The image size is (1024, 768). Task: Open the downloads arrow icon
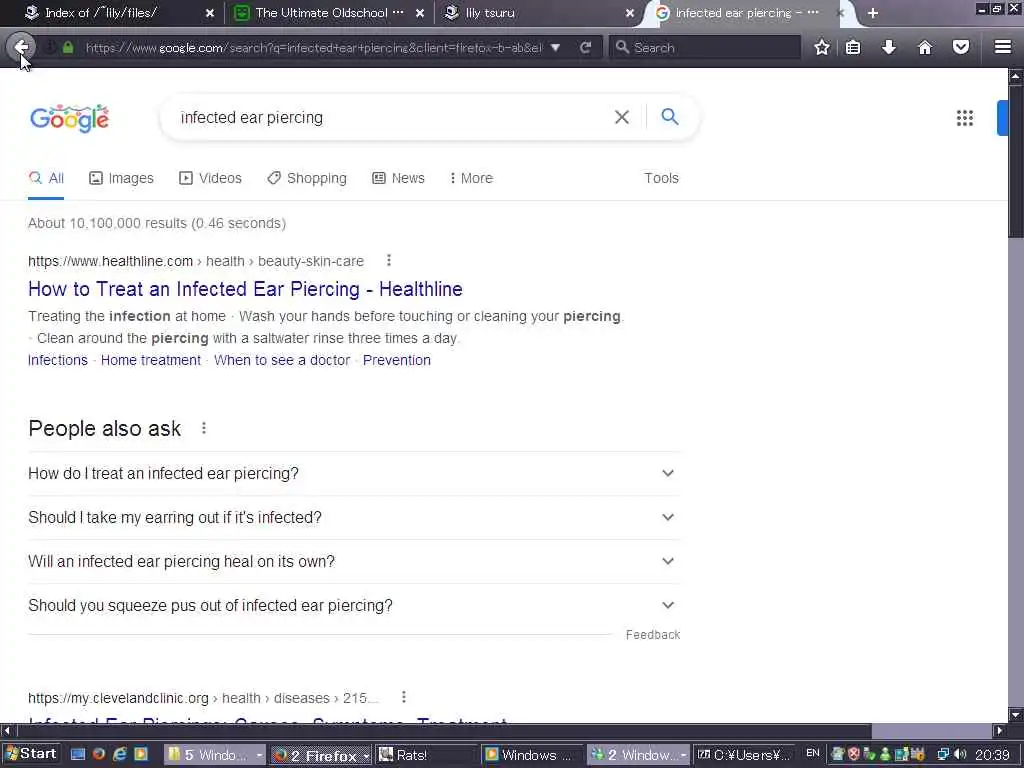pos(889,47)
